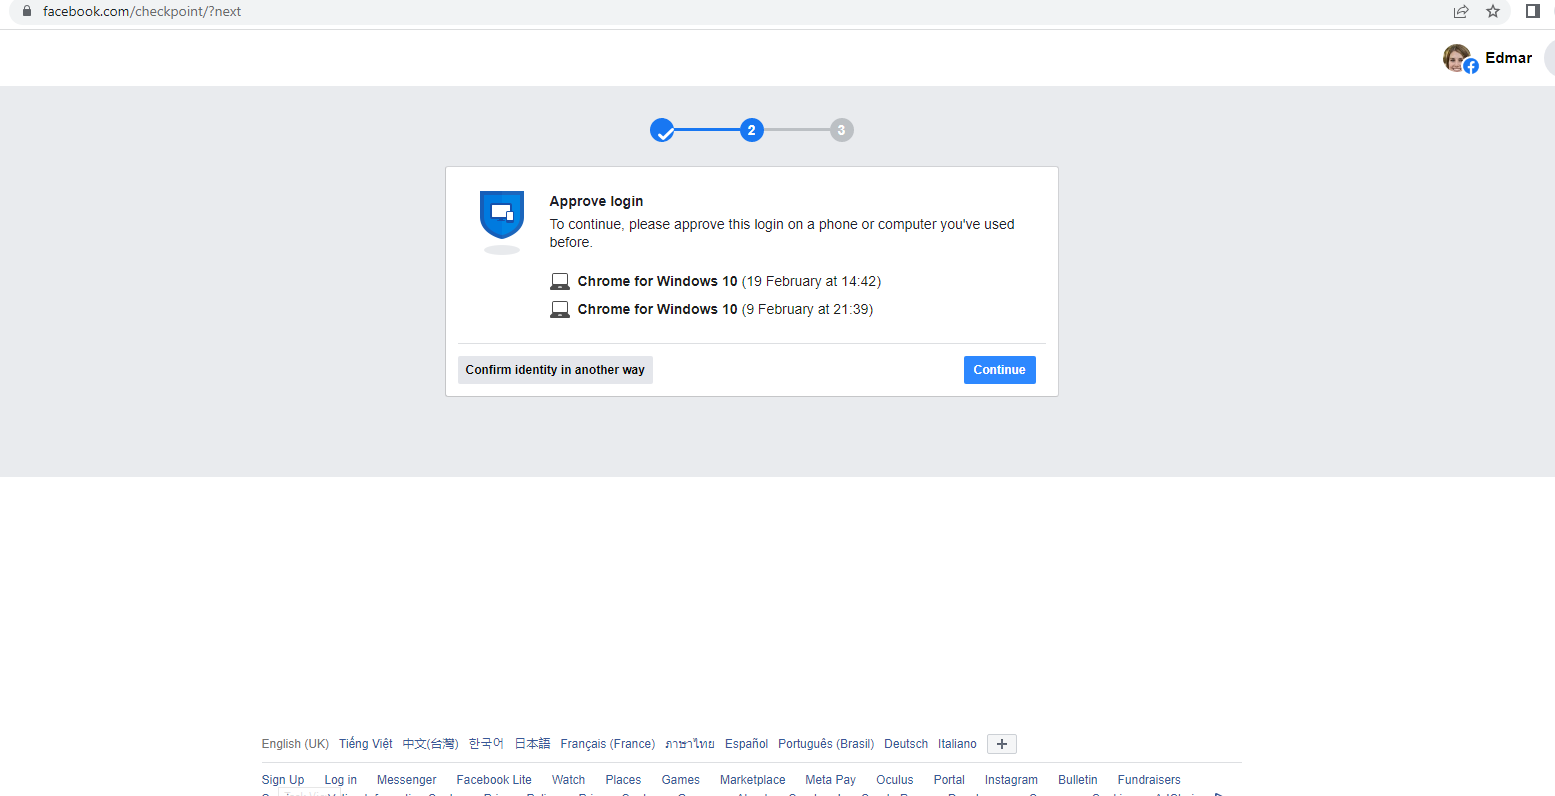Switch language to Français (France)
This screenshot has width=1555, height=796.
click(x=608, y=744)
